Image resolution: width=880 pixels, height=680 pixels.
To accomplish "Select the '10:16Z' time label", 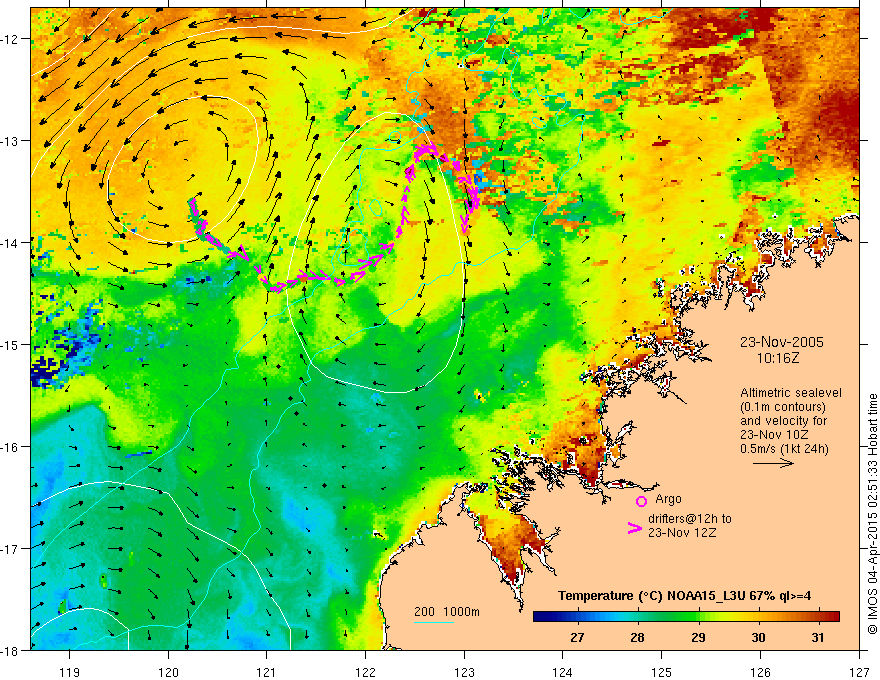I will (x=777, y=358).
